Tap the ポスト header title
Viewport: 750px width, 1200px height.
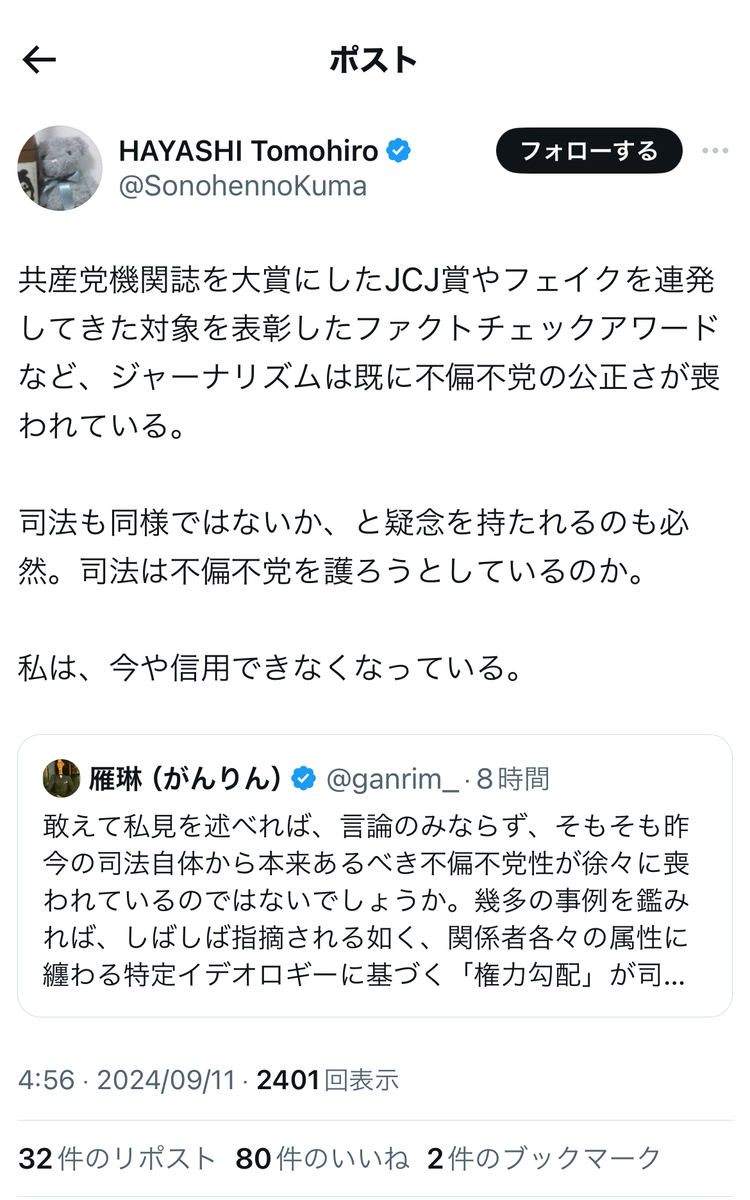coord(374,60)
